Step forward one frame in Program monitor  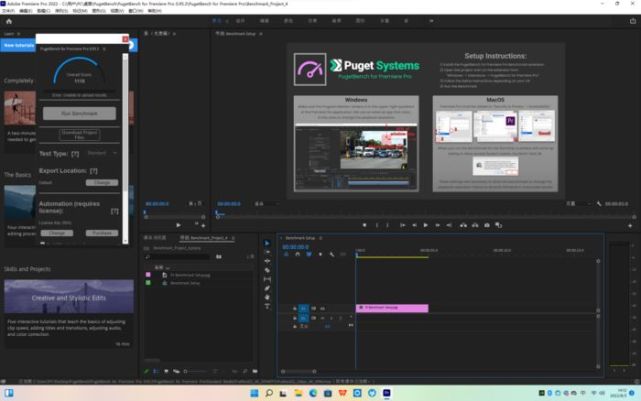pos(437,225)
